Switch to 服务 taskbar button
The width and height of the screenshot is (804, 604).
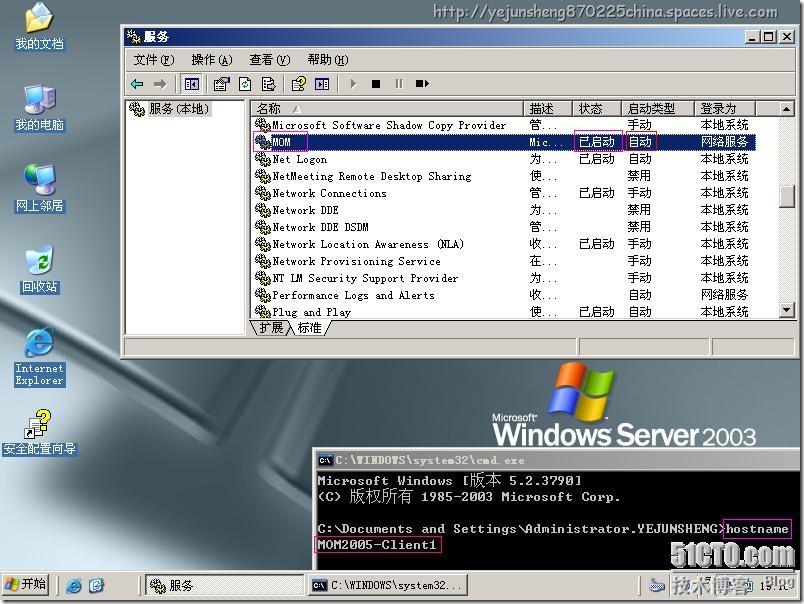[x=225, y=585]
